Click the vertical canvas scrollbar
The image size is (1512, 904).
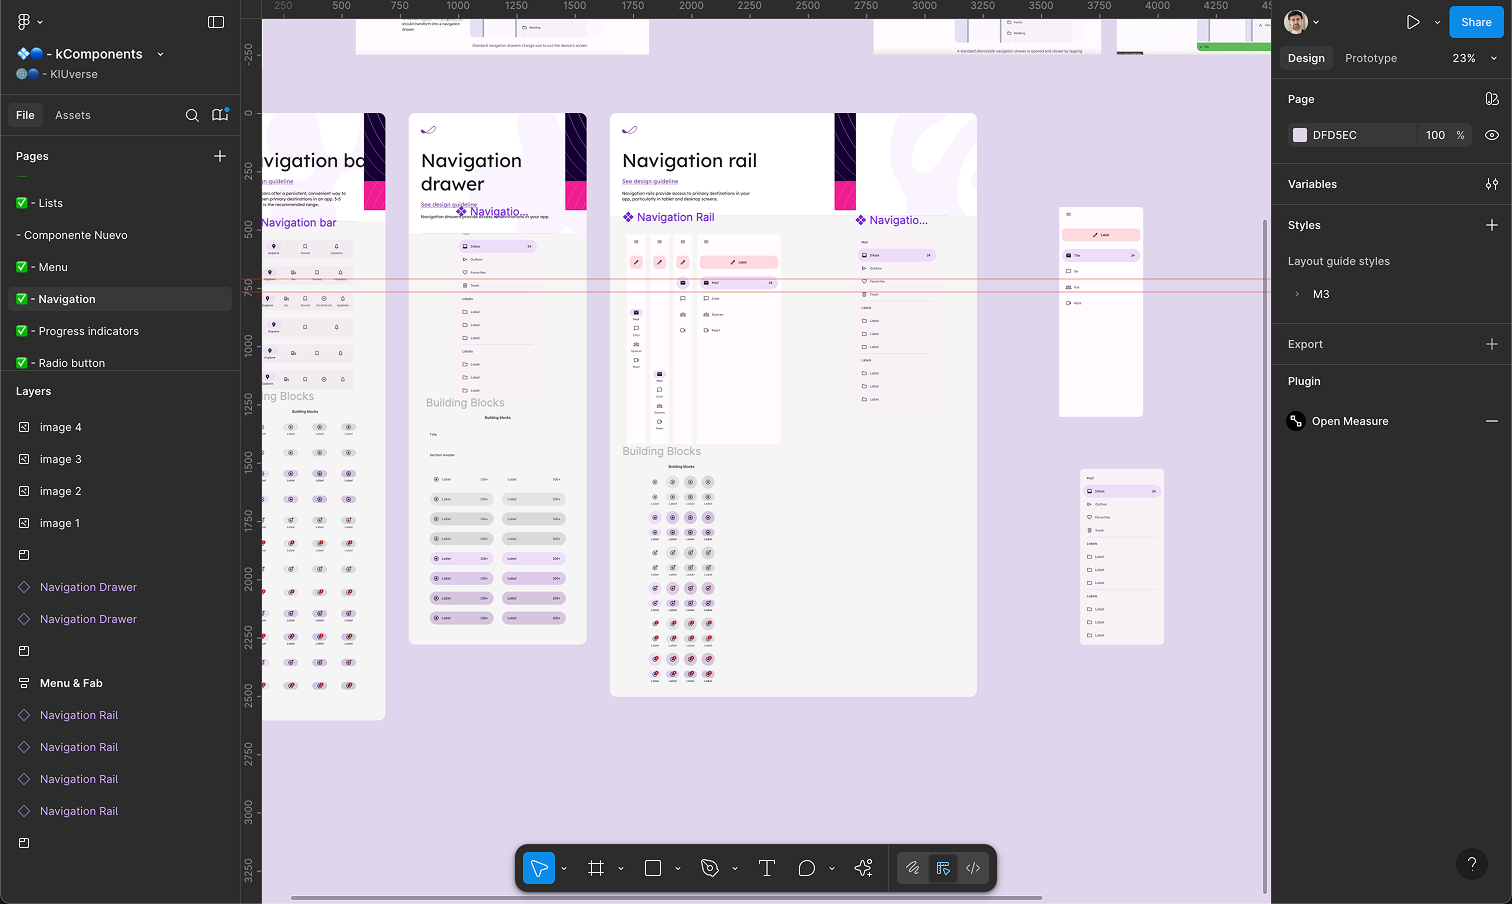pyautogui.click(x=1265, y=555)
